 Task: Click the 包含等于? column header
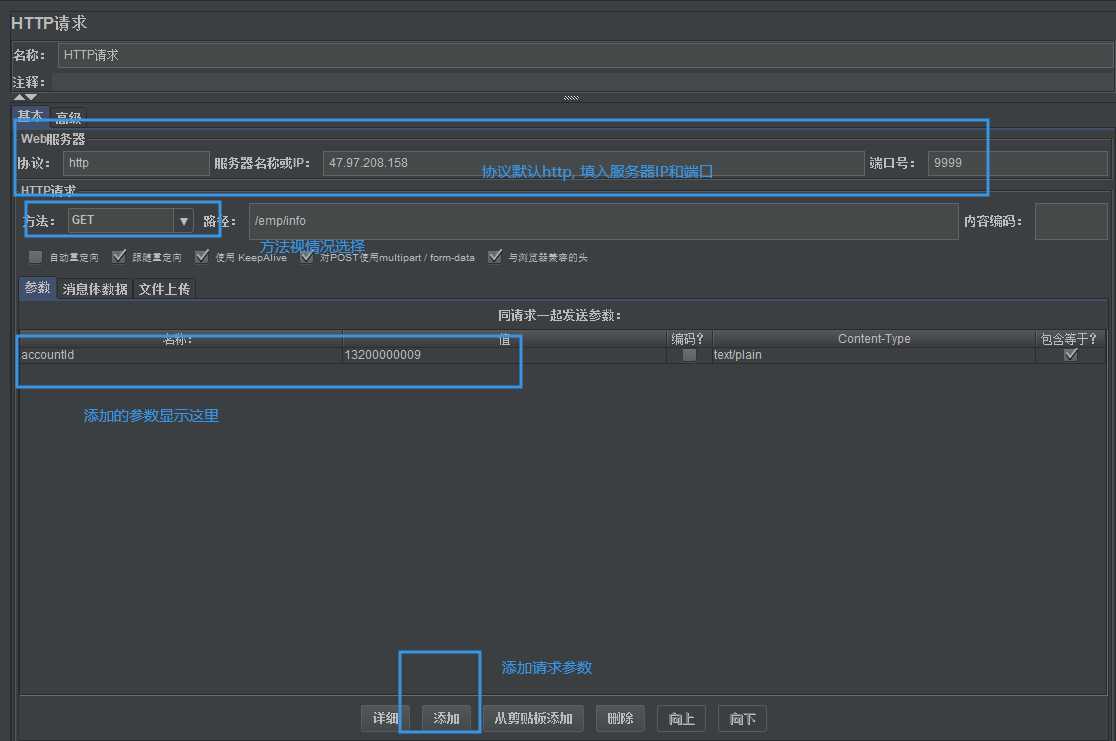(x=1070, y=339)
